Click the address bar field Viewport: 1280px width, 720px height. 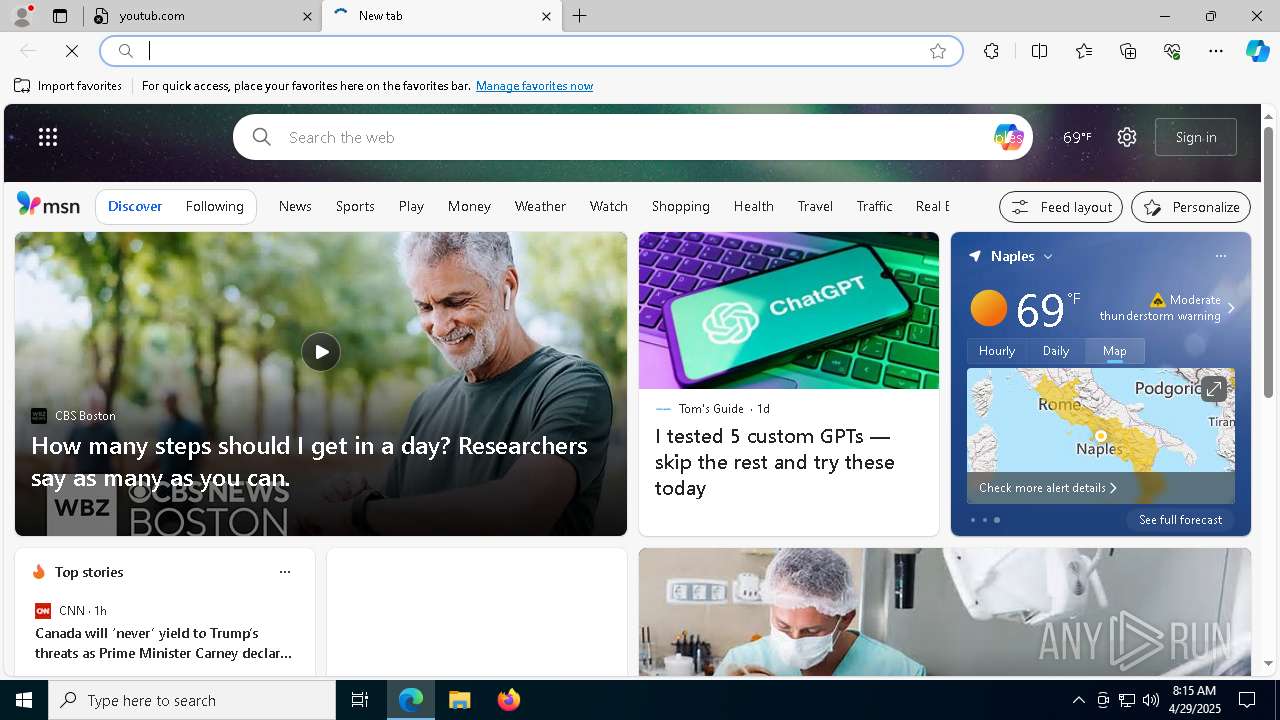click(x=530, y=51)
